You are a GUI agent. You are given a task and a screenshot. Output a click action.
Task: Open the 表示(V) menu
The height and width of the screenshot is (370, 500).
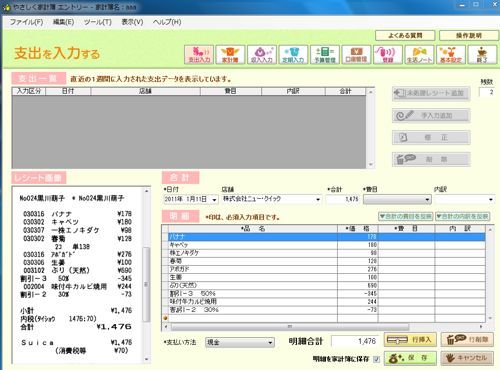pyautogui.click(x=132, y=22)
